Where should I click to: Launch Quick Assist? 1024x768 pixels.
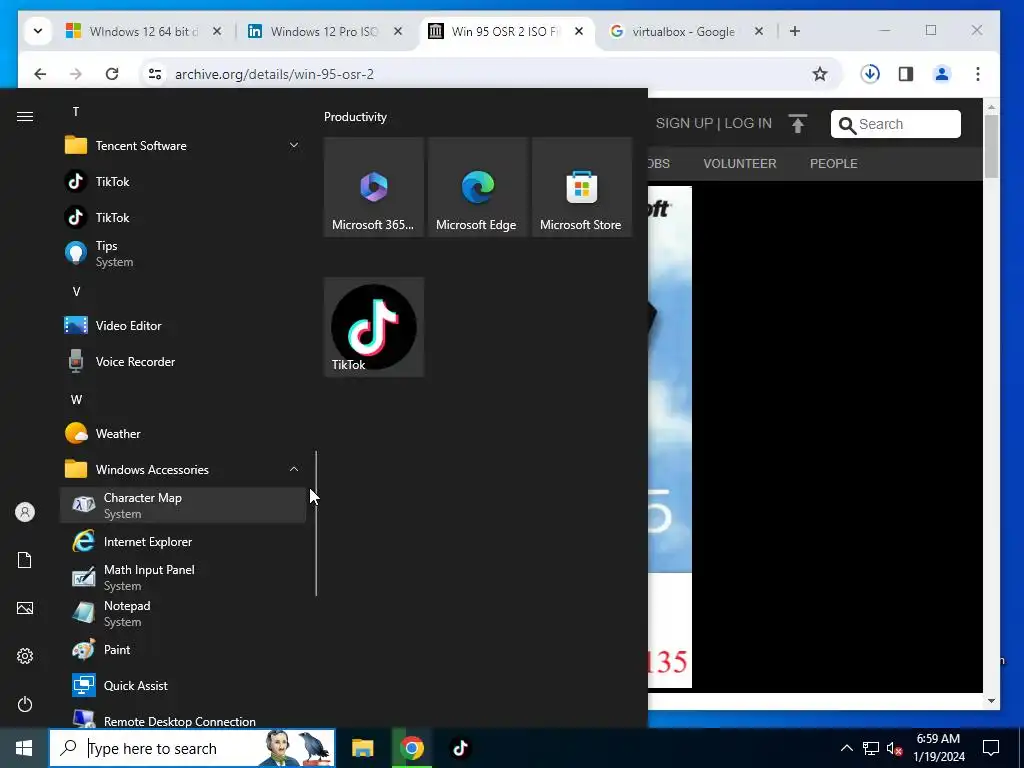click(x=183, y=685)
